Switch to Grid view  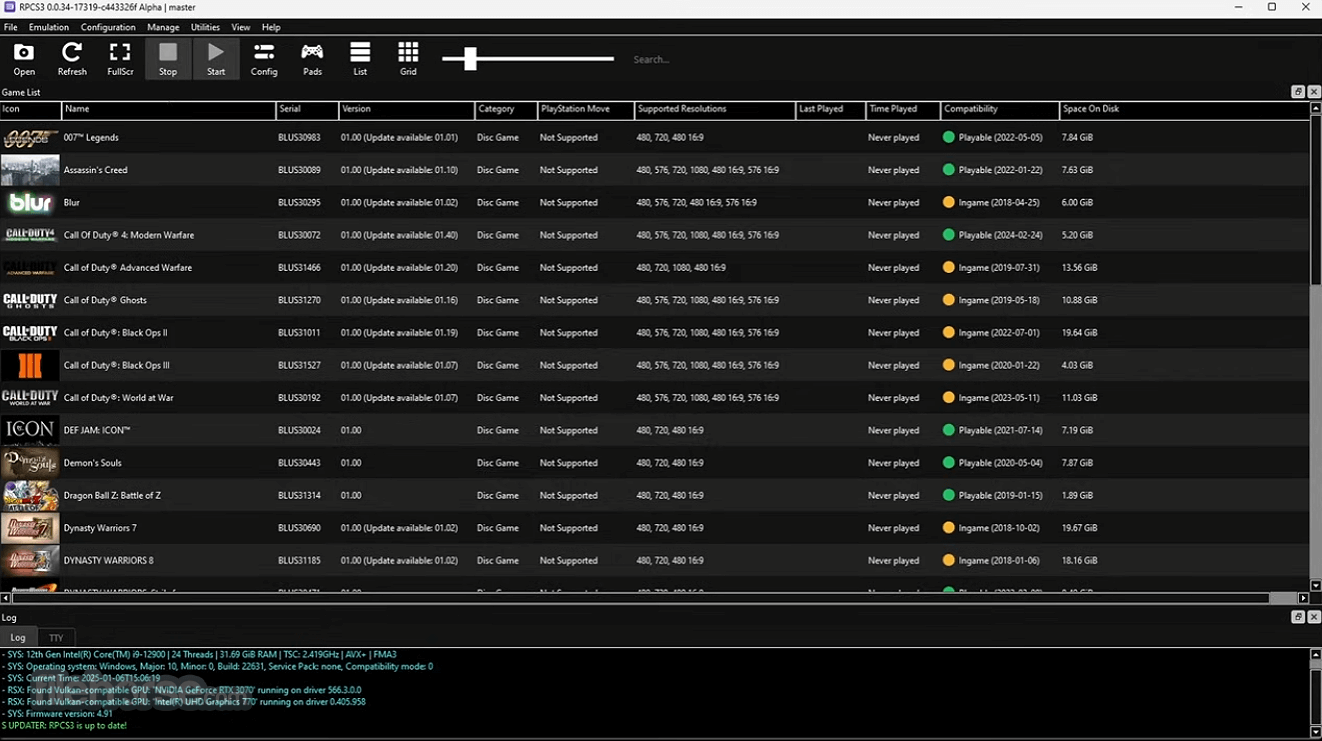tap(408, 59)
